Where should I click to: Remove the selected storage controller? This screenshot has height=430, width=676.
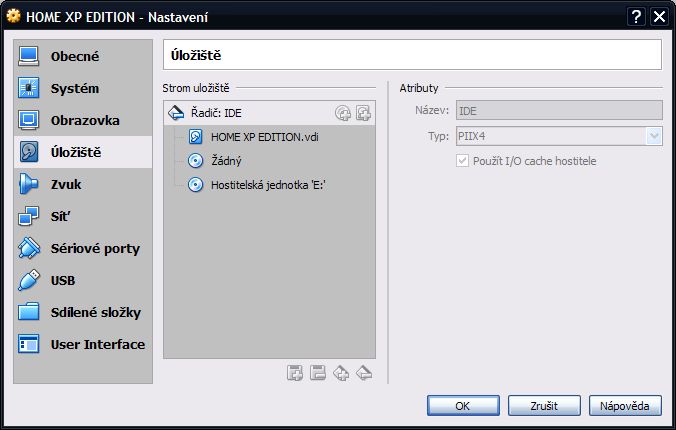[318, 373]
